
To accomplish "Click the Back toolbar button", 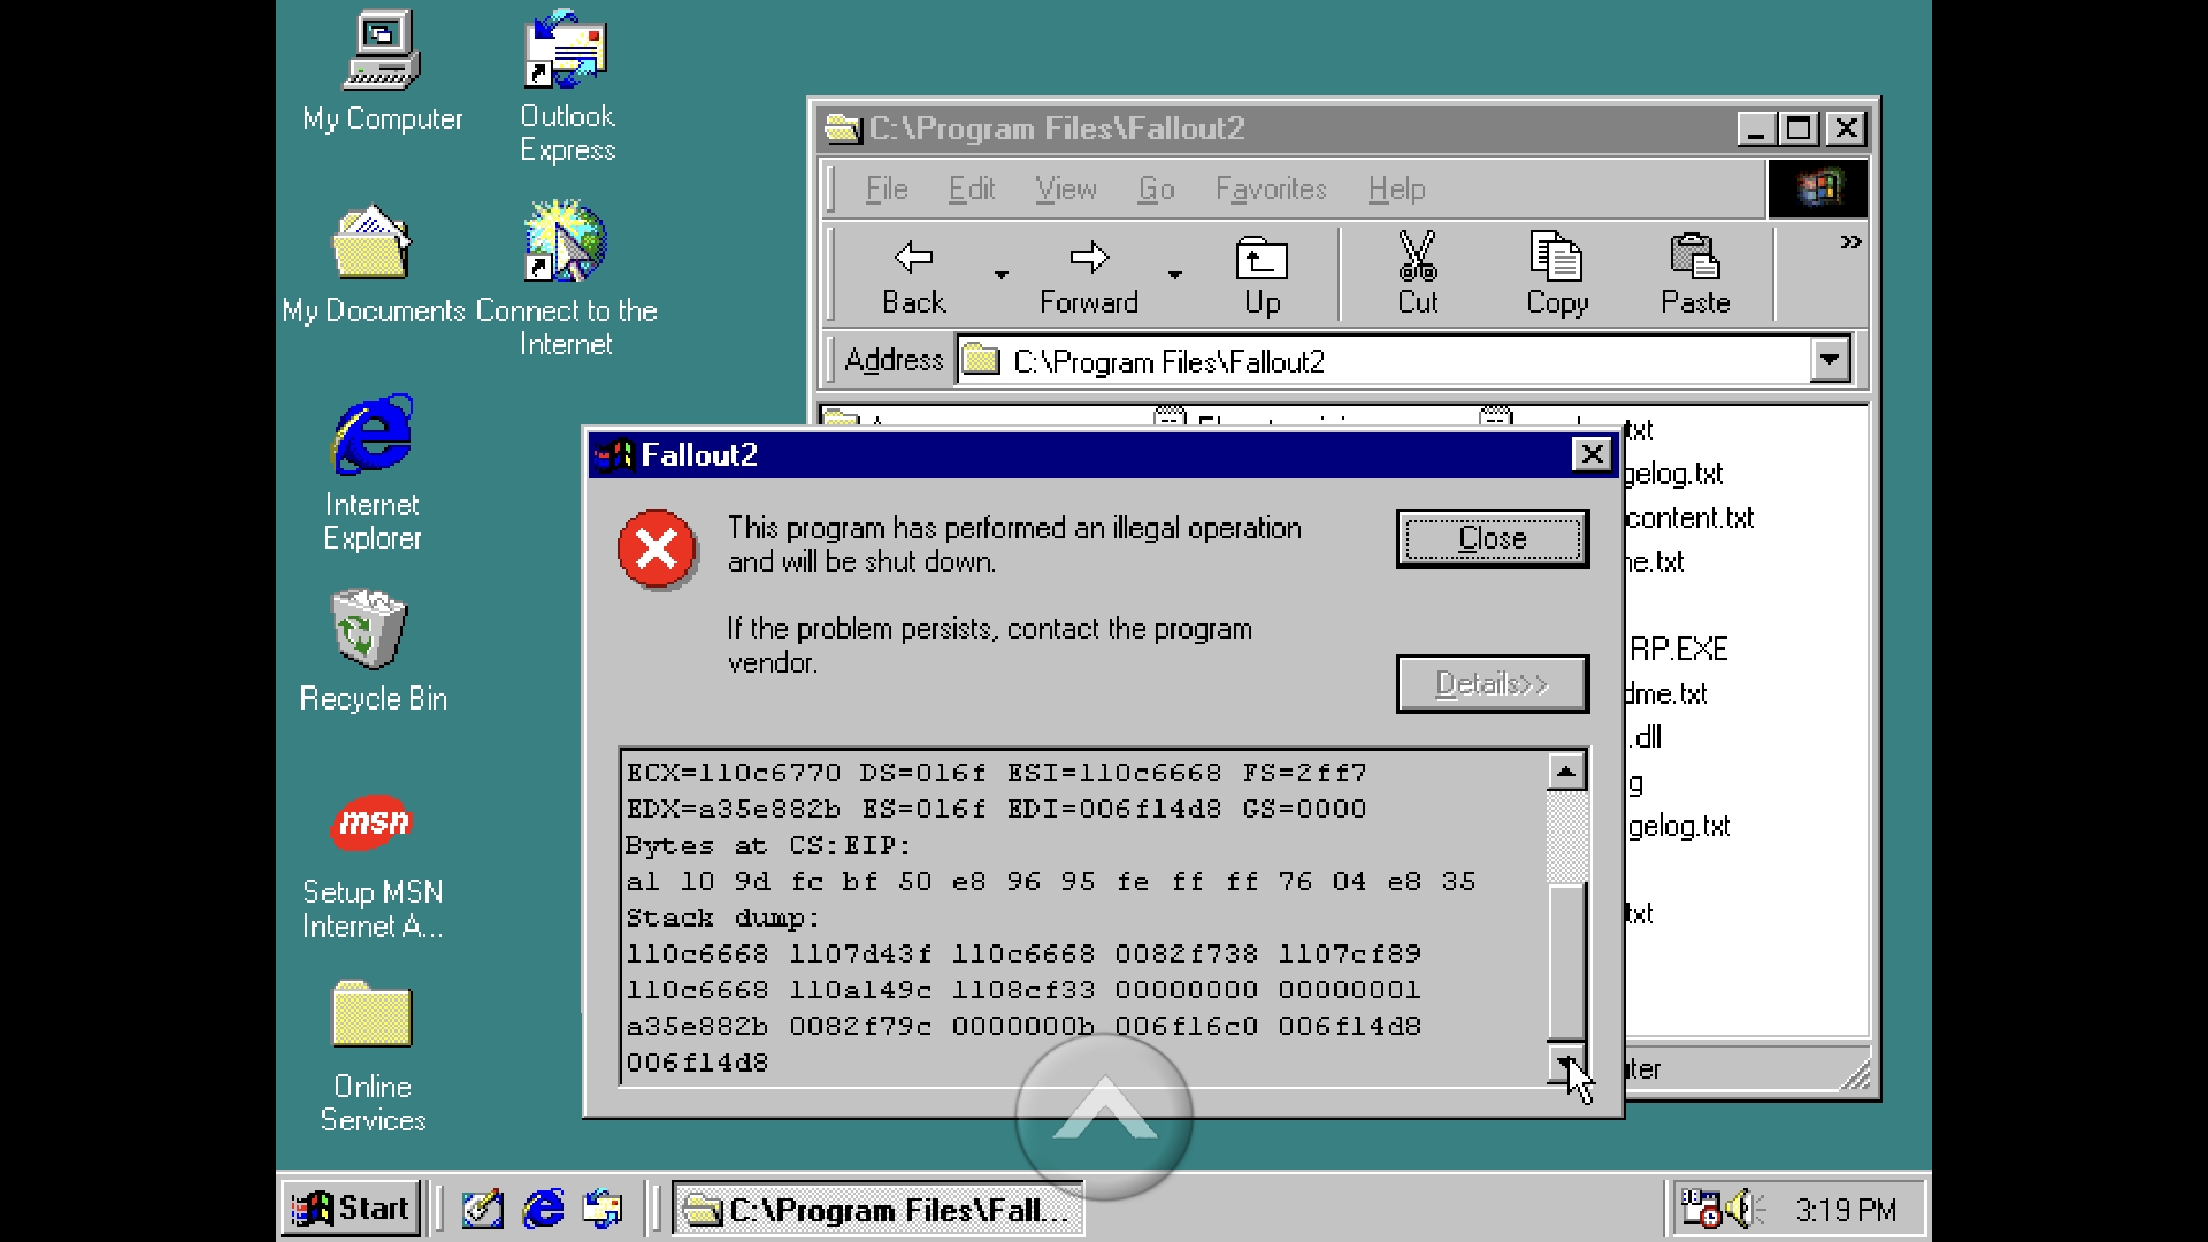I will point(913,277).
